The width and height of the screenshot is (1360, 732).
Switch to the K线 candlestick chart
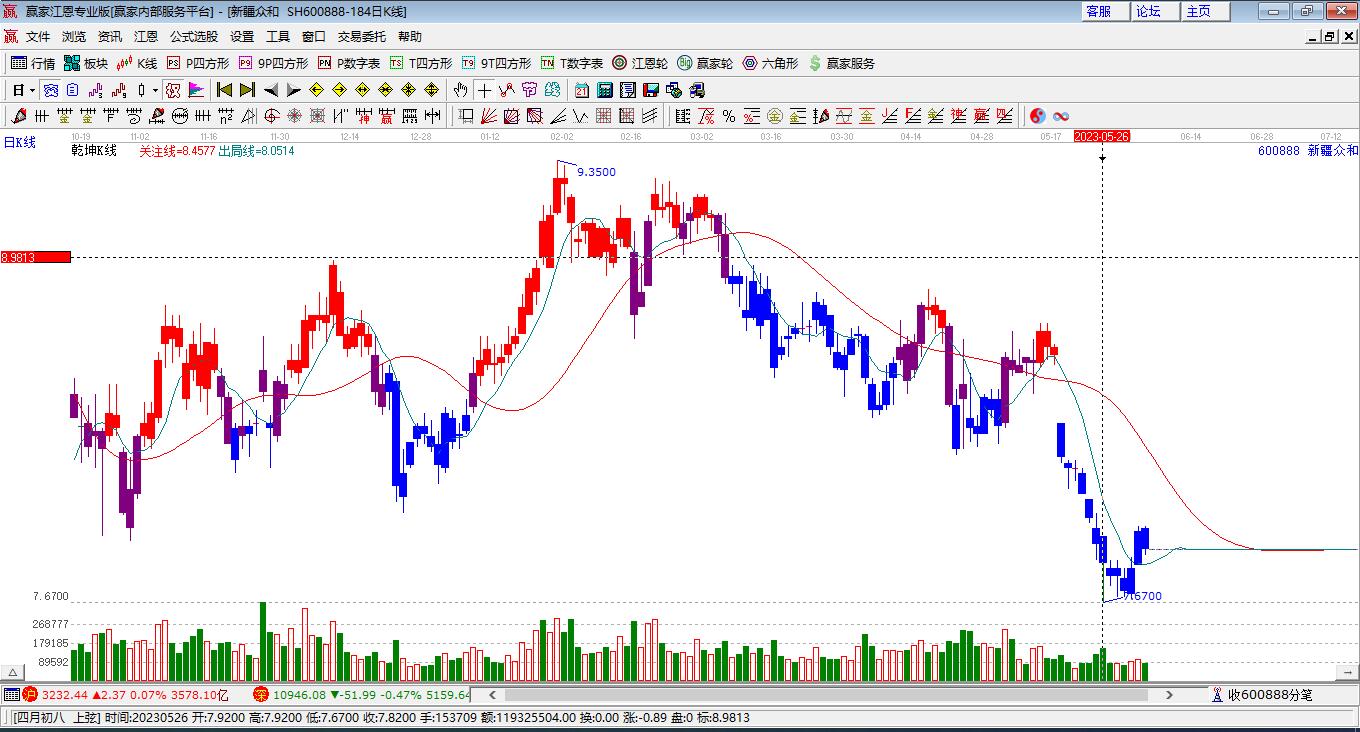click(x=137, y=63)
